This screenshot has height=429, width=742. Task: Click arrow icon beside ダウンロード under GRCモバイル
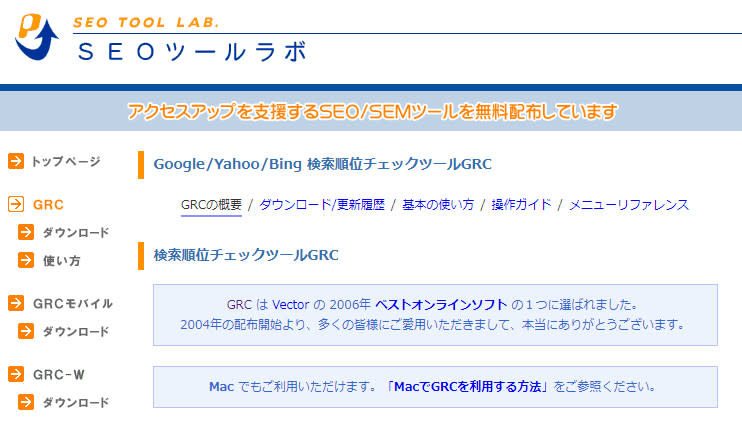[x=26, y=331]
